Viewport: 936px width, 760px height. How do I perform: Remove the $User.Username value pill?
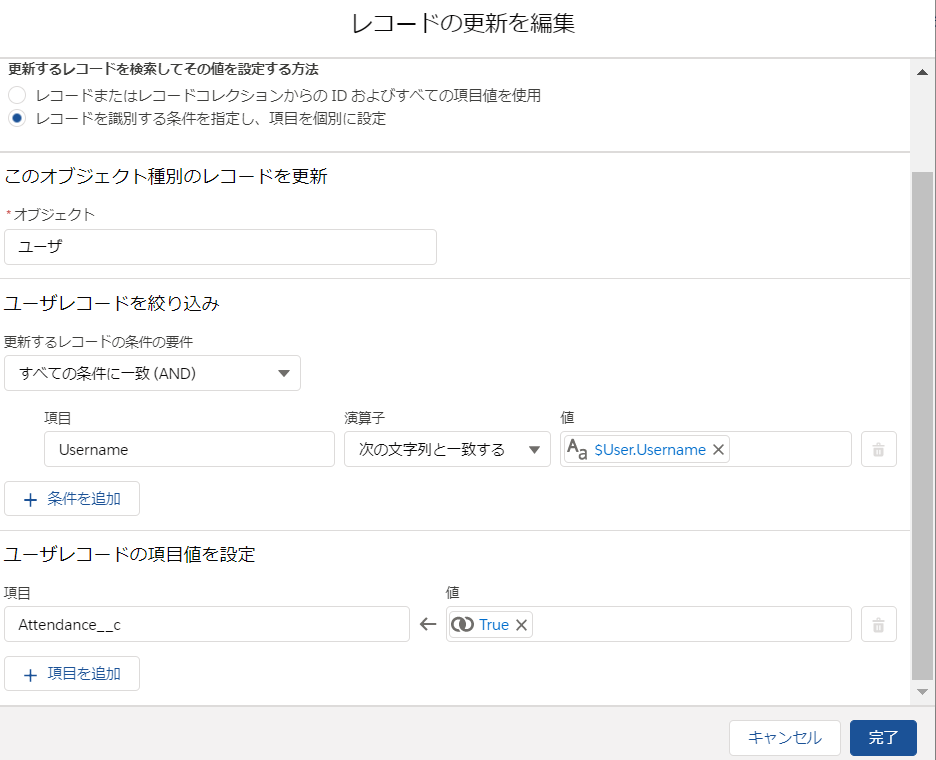click(718, 449)
